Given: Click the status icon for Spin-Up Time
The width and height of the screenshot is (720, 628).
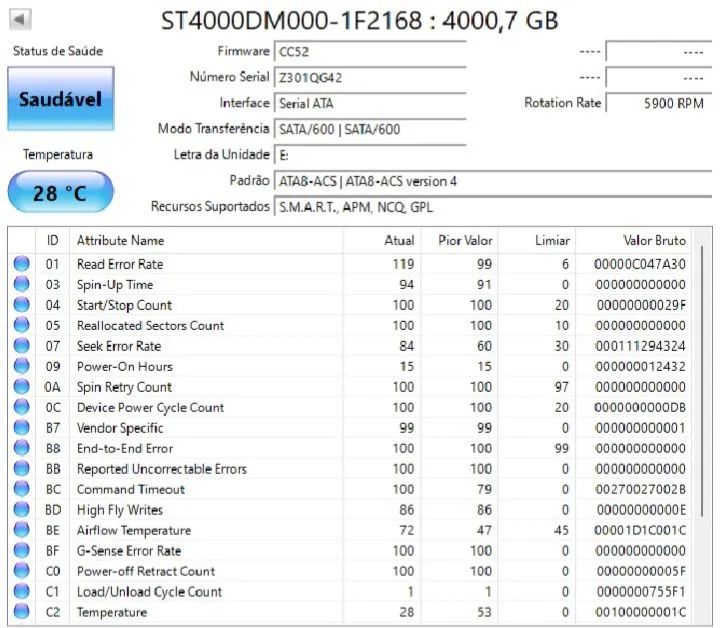Looking at the screenshot, I should tap(22, 284).
